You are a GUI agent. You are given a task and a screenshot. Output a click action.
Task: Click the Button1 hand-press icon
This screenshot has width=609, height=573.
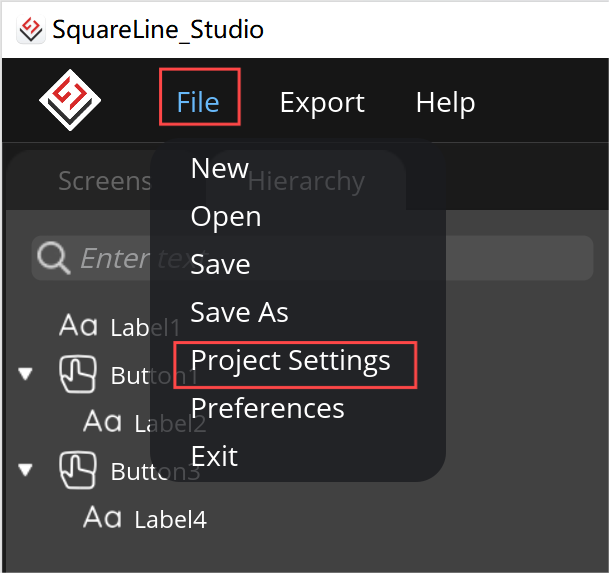78,374
